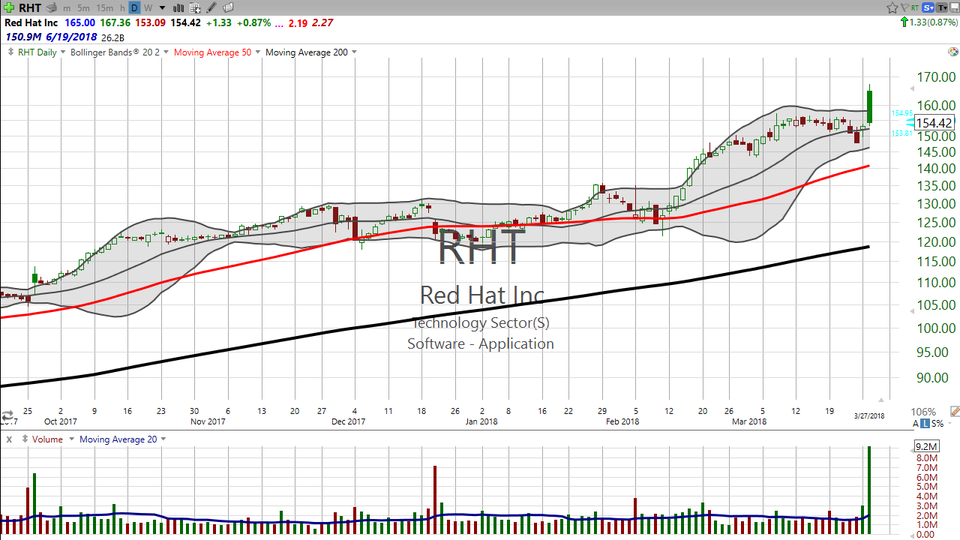Image resolution: width=960 pixels, height=540 pixels.
Task: Open the RHT Daily dropdown
Action: coord(62,52)
